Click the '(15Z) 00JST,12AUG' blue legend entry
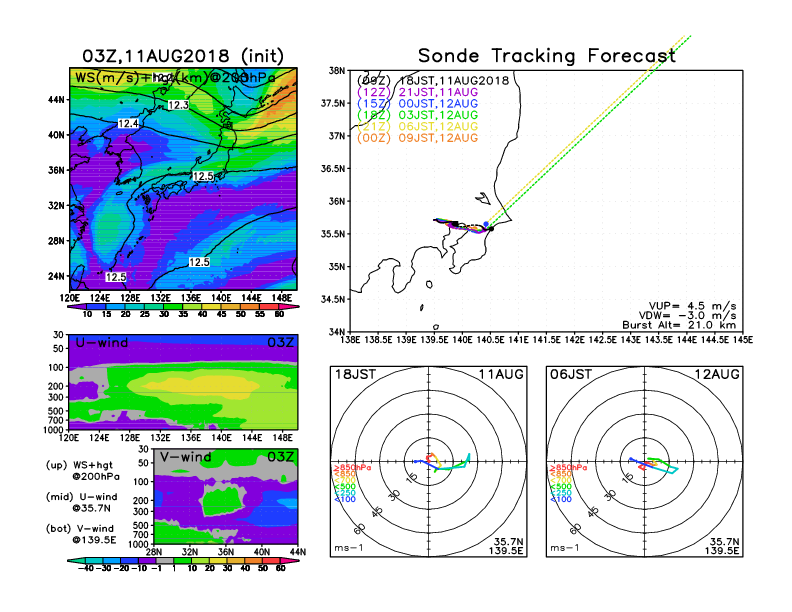 tap(417, 104)
